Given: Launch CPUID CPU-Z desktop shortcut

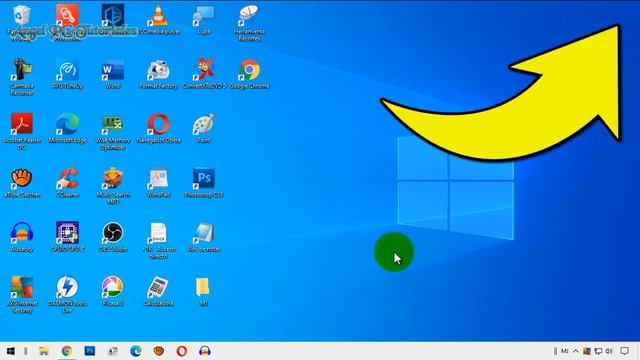Looking at the screenshot, I should [67, 233].
